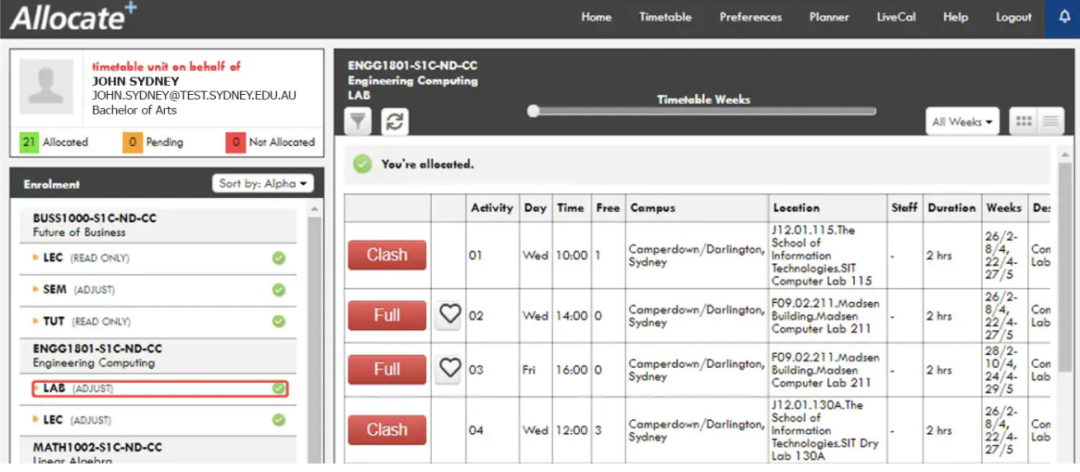The height and width of the screenshot is (472, 1080).
Task: Click the Time column header
Action: (571, 207)
